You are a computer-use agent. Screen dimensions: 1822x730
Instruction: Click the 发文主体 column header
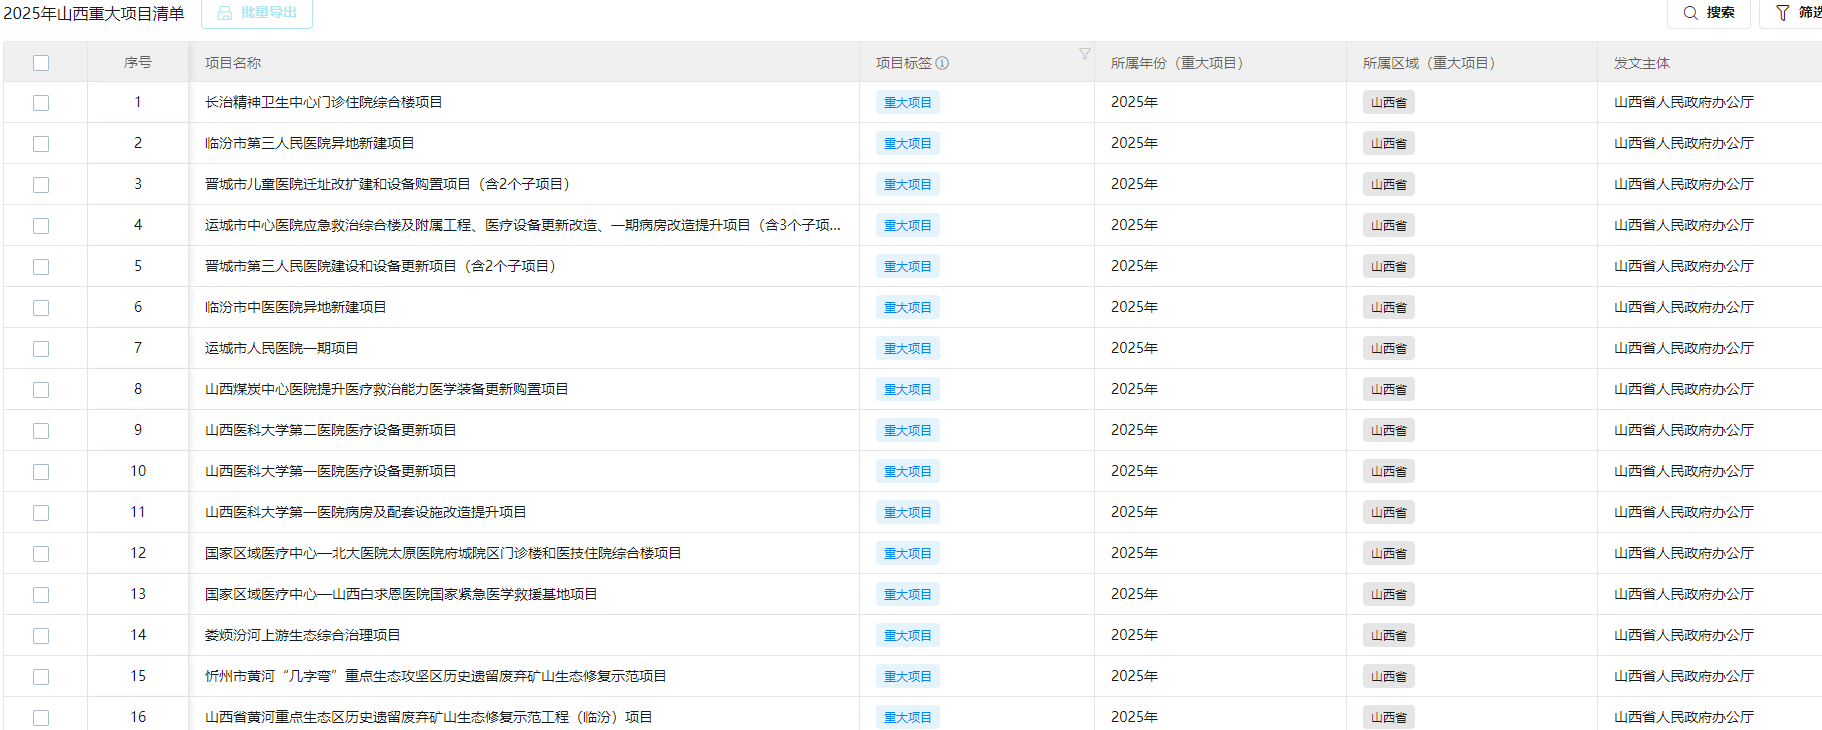(1641, 63)
